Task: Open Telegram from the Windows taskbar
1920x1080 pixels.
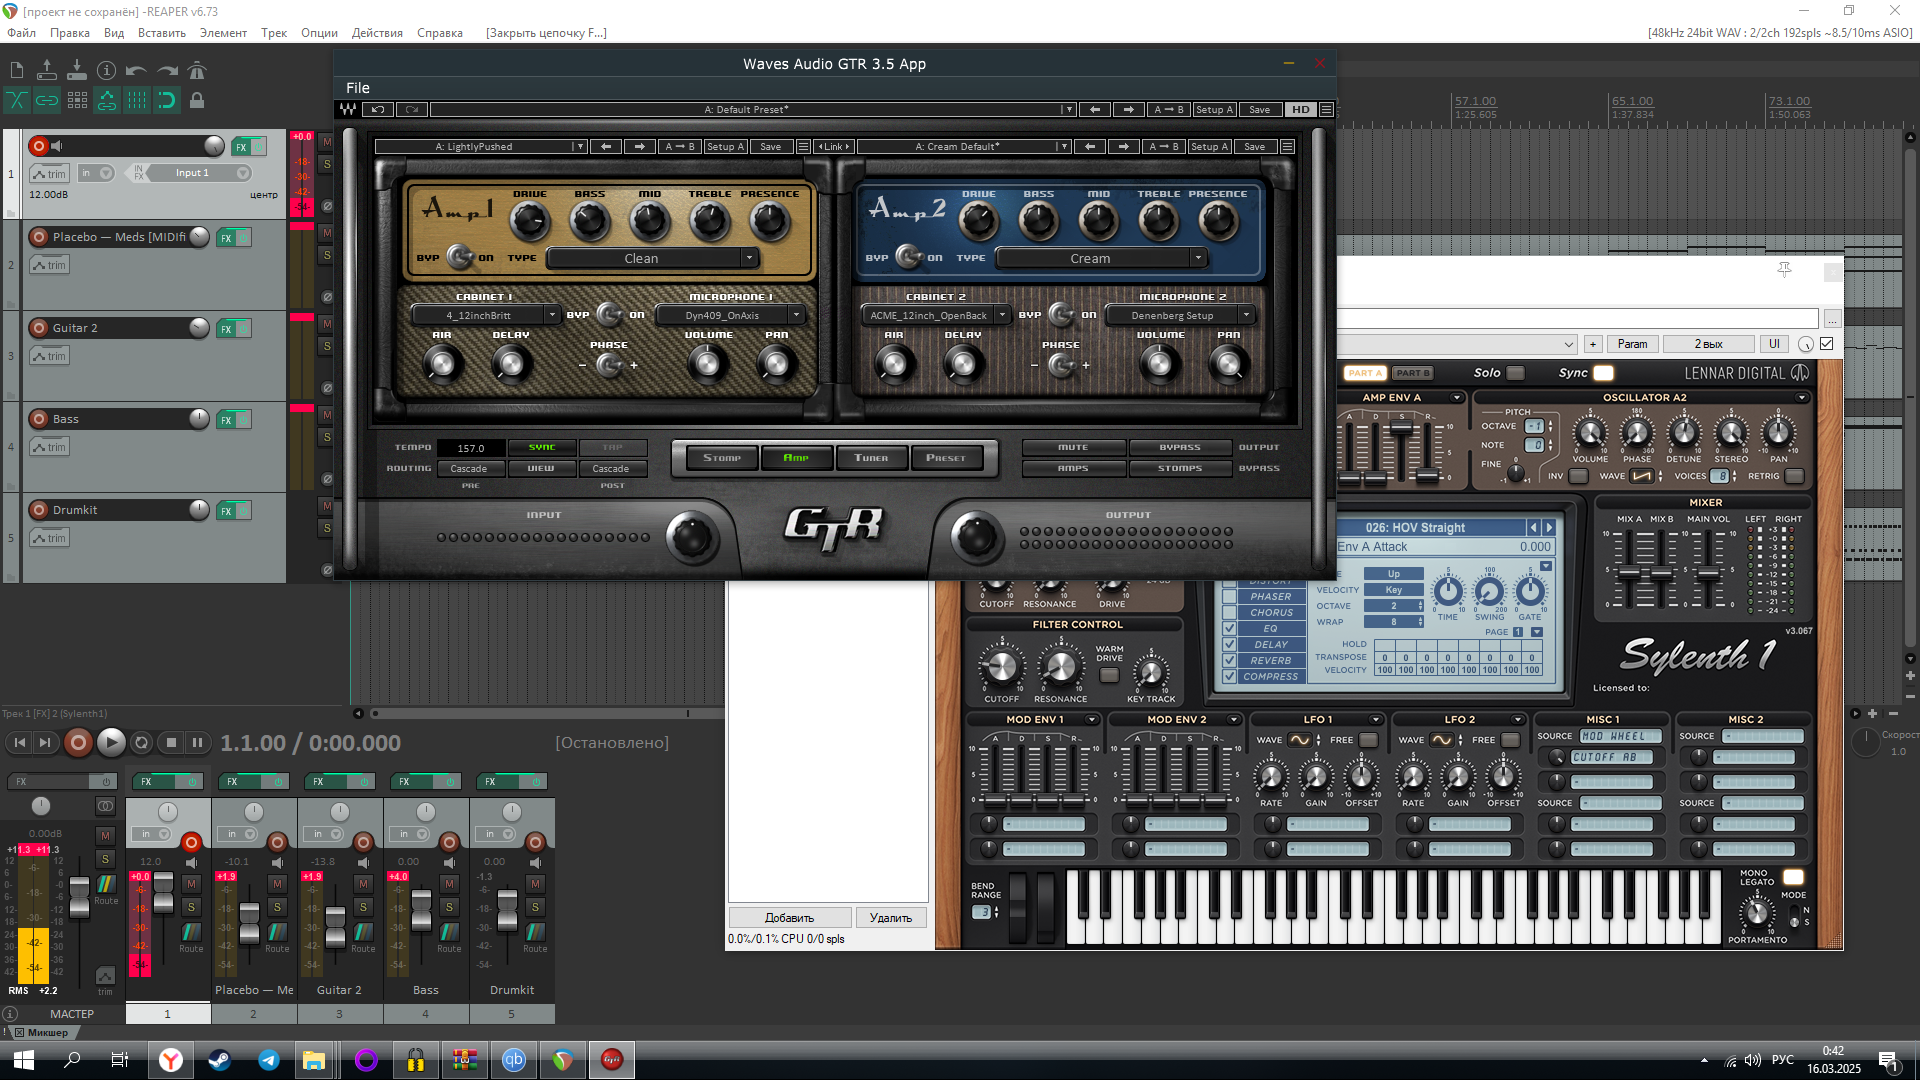Action: [x=268, y=1060]
